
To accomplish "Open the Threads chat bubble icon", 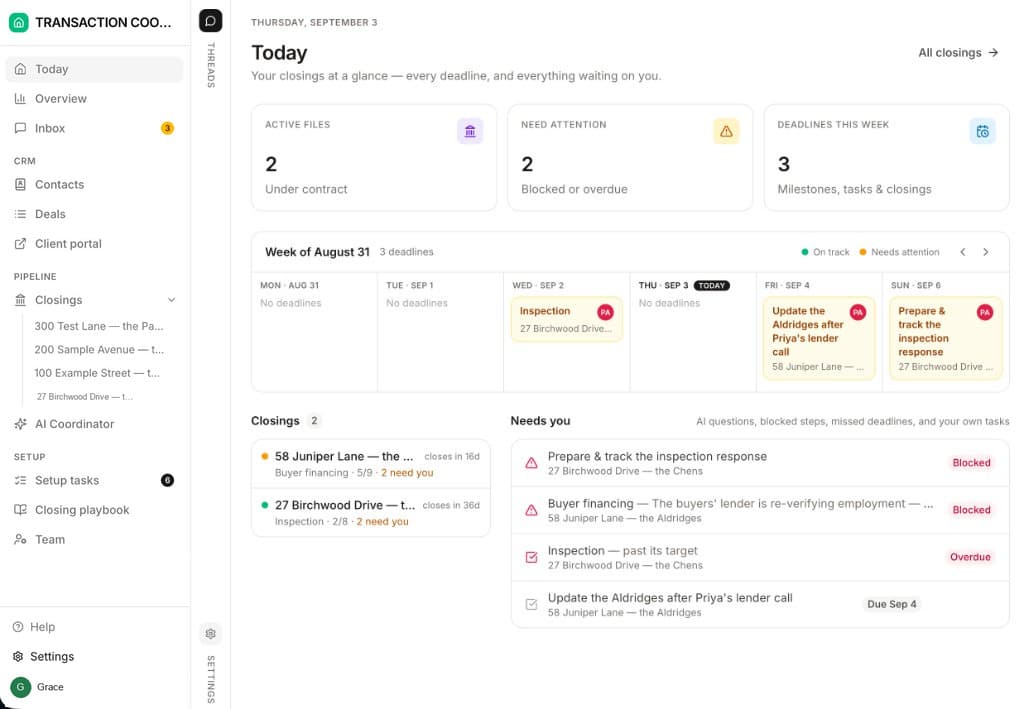I will [x=210, y=21].
